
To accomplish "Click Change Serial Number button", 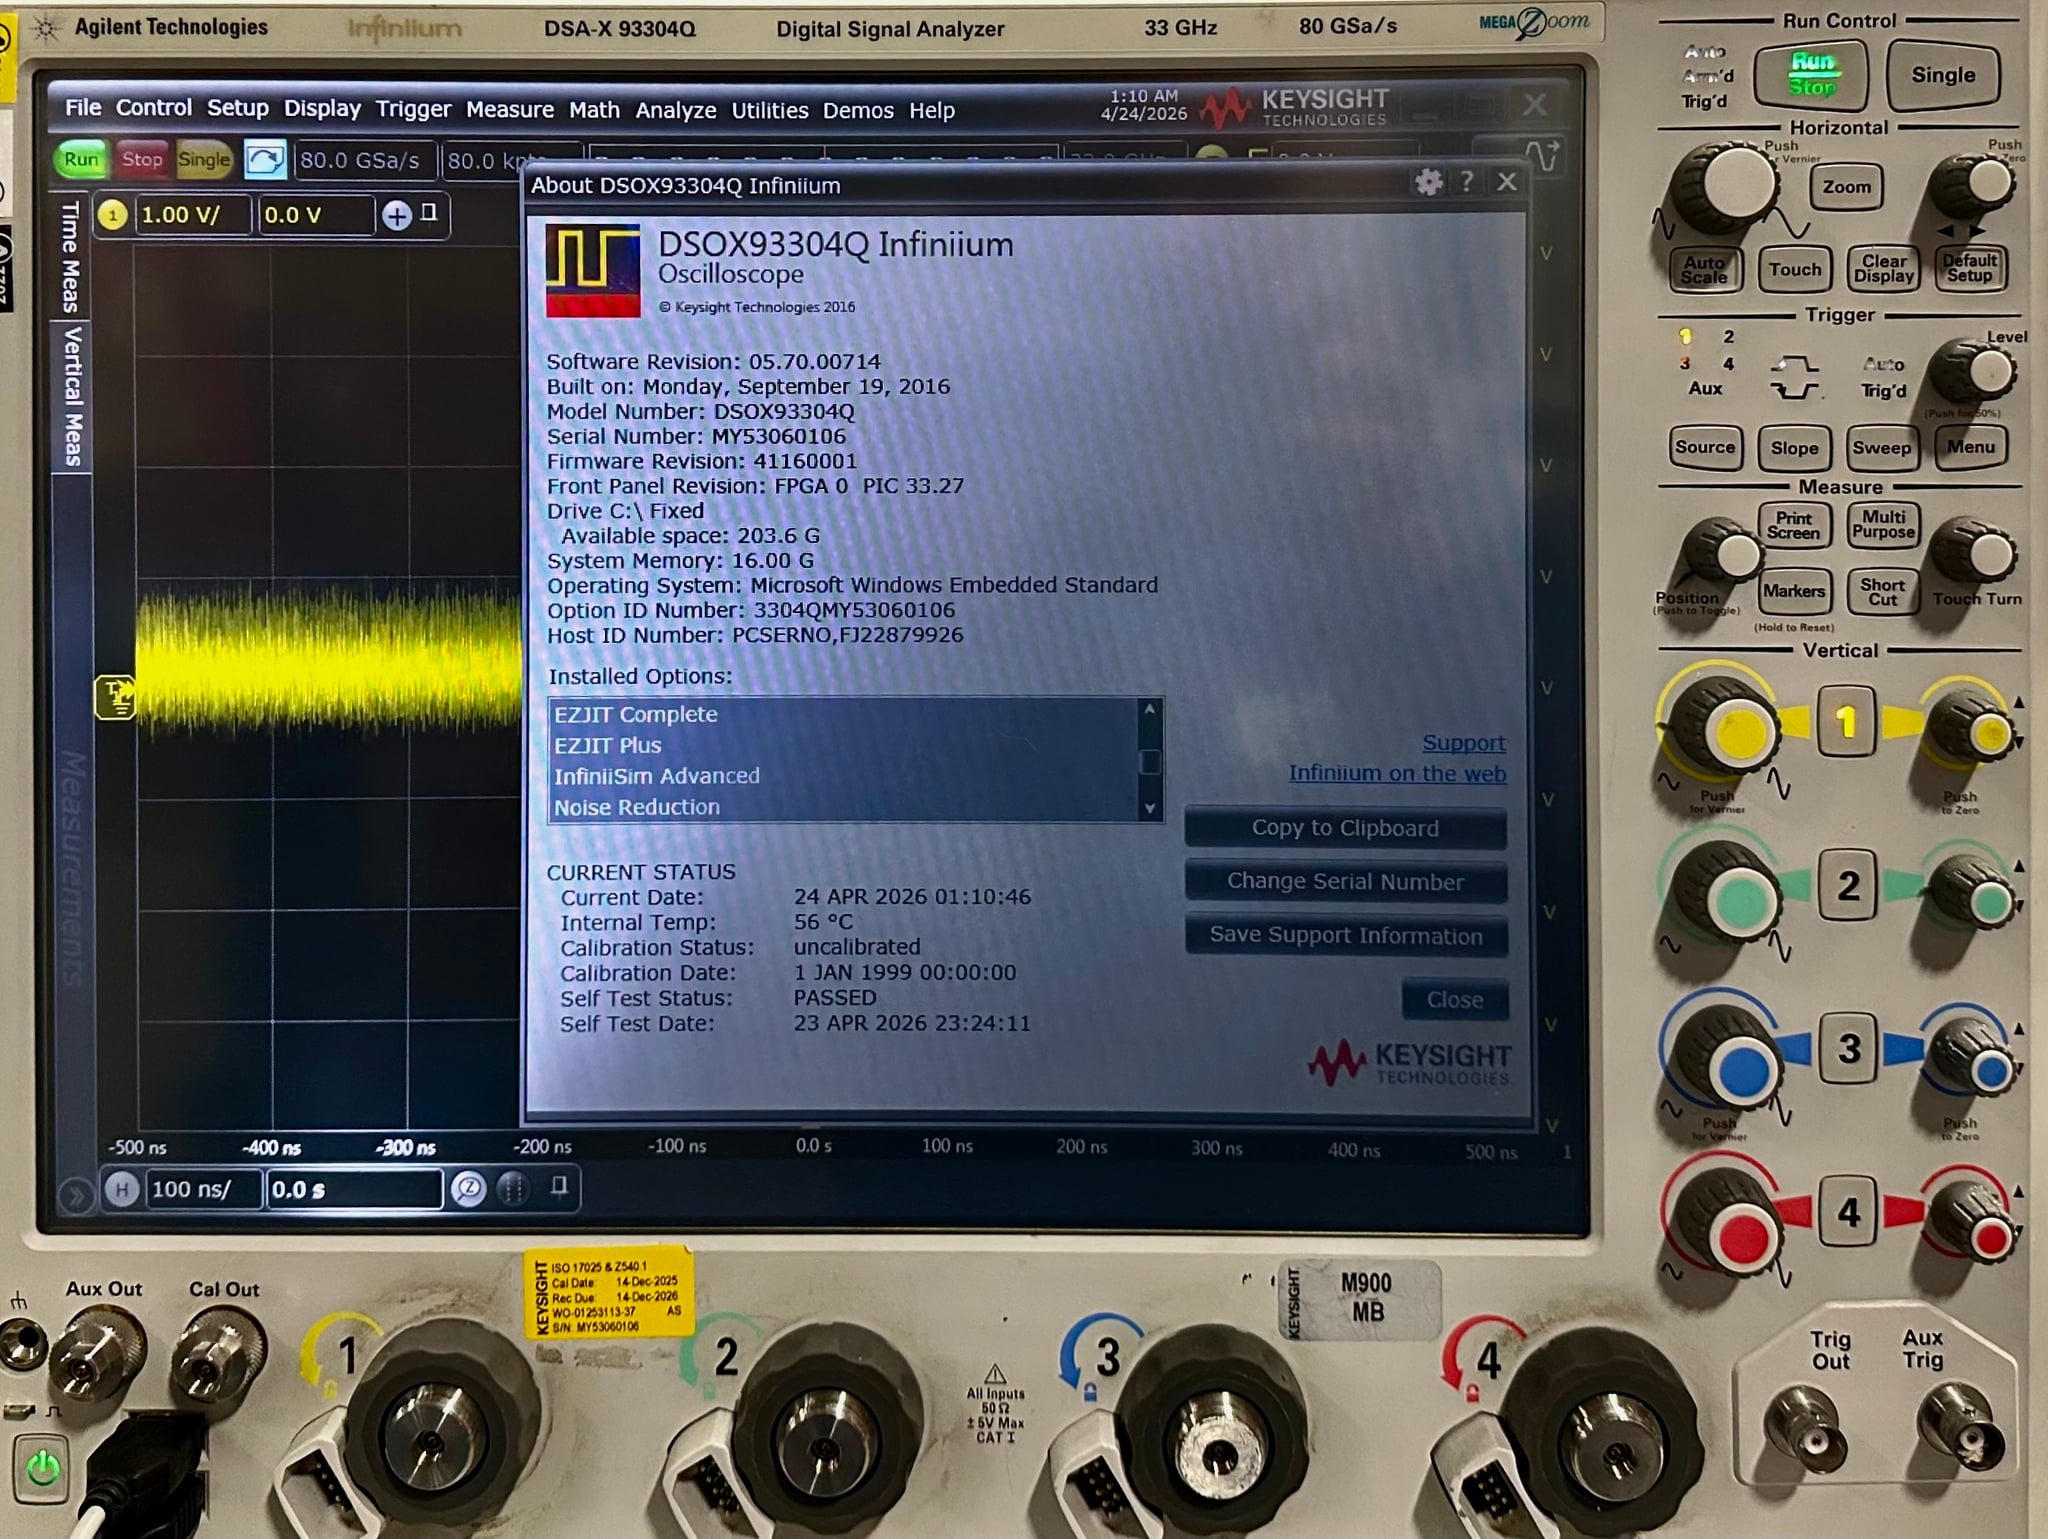I will [1345, 882].
